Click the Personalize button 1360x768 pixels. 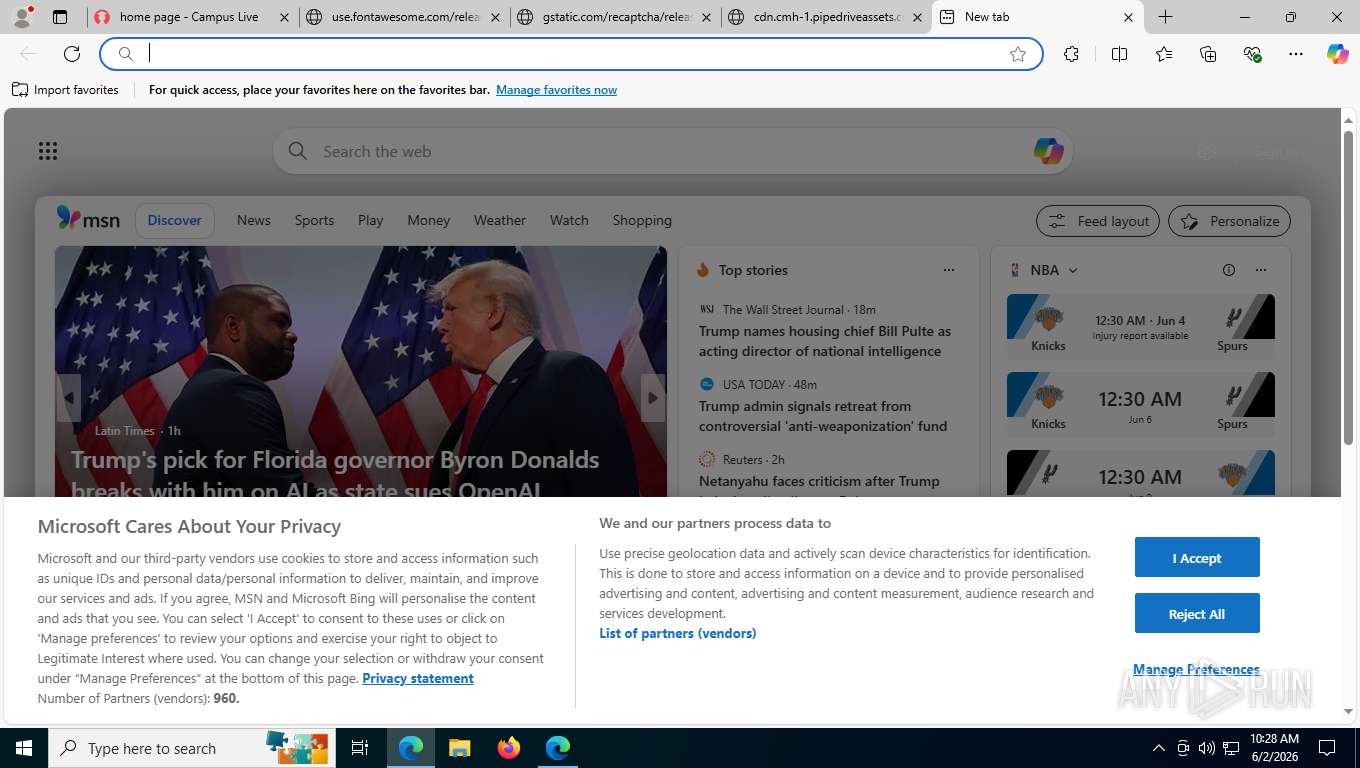click(1229, 221)
